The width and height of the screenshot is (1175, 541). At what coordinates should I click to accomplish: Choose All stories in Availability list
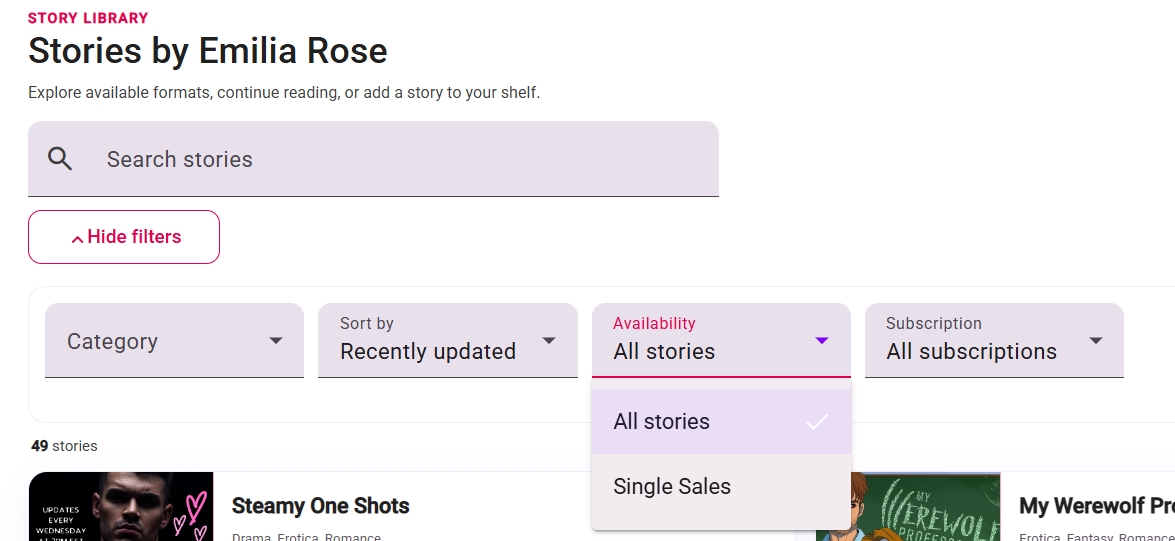[x=721, y=421]
